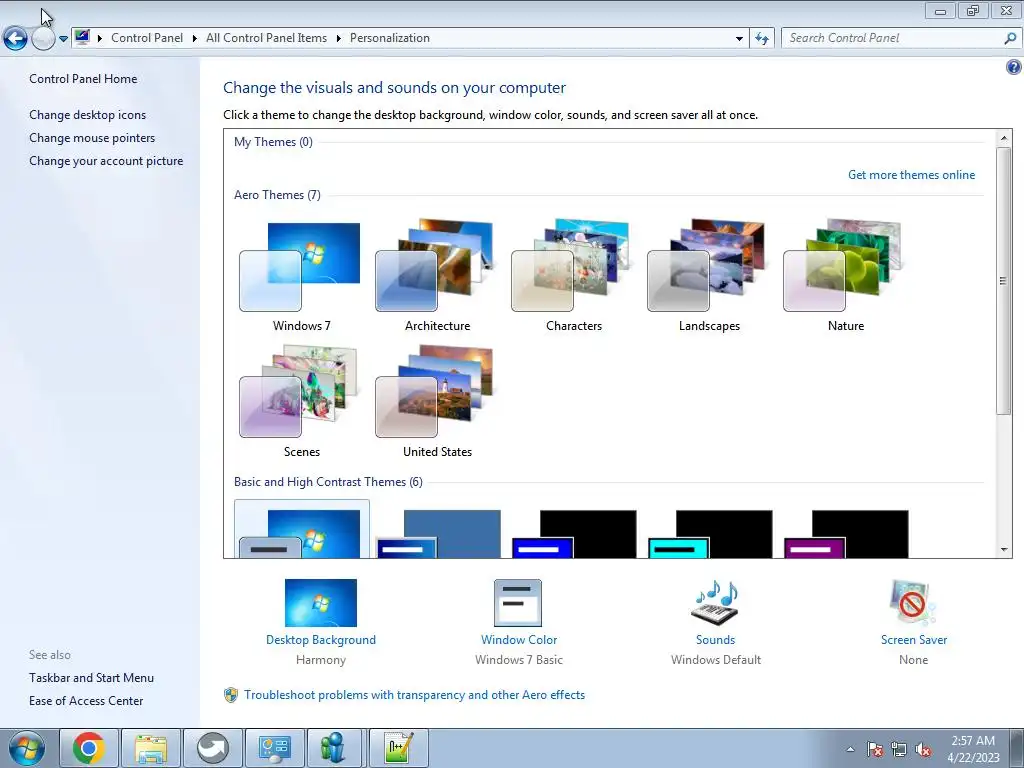Select the high contrast theme with cyan title bar

pyautogui.click(x=710, y=534)
